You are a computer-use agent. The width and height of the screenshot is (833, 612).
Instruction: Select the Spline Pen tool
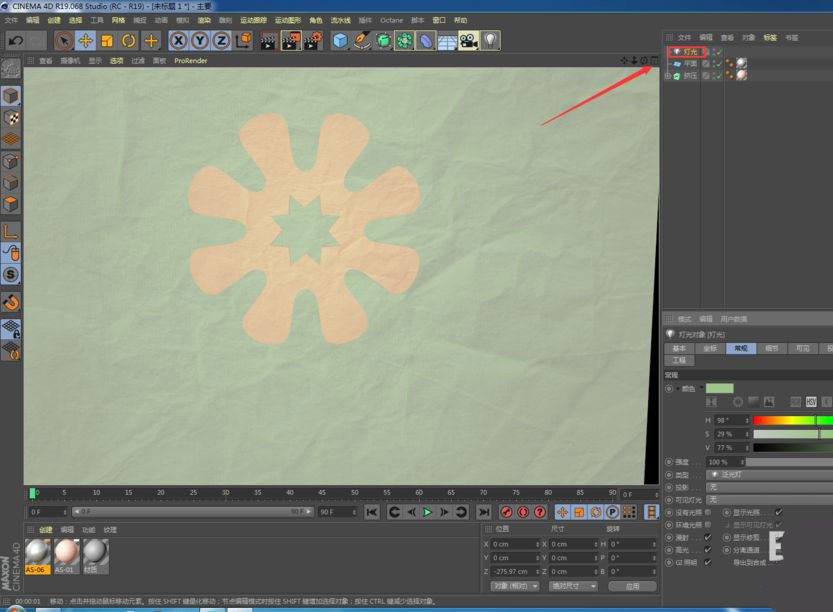pos(362,40)
